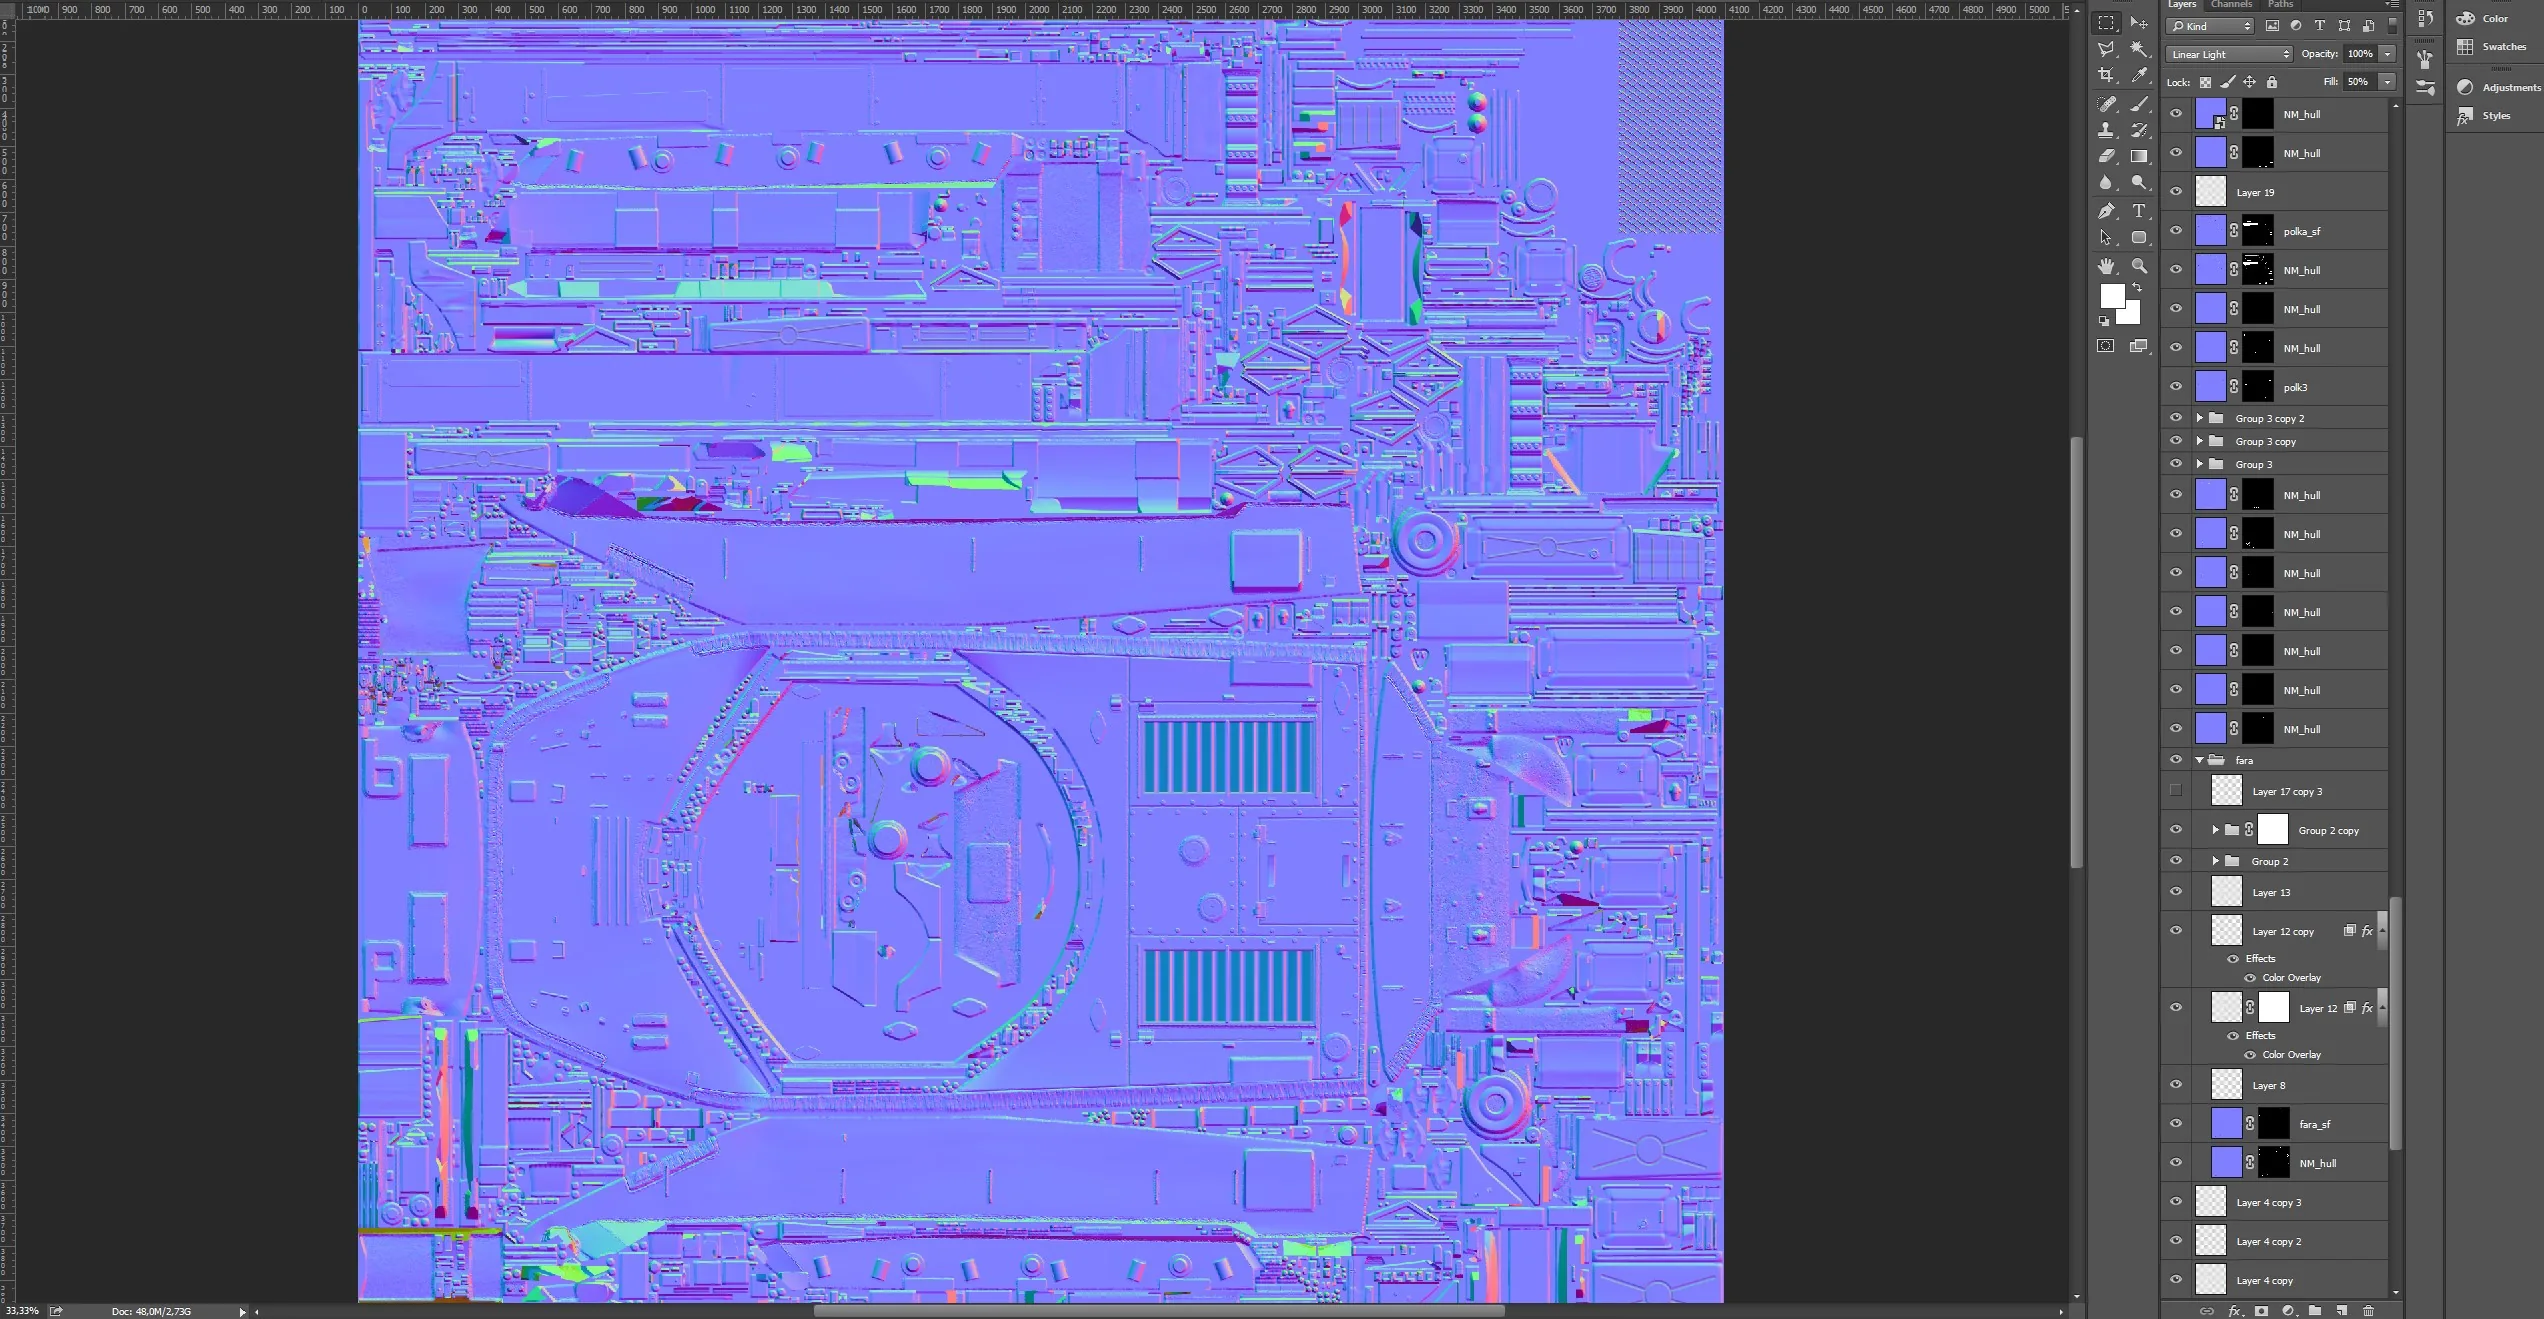Open the Linear Light blend mode dropdown

coord(2229,54)
